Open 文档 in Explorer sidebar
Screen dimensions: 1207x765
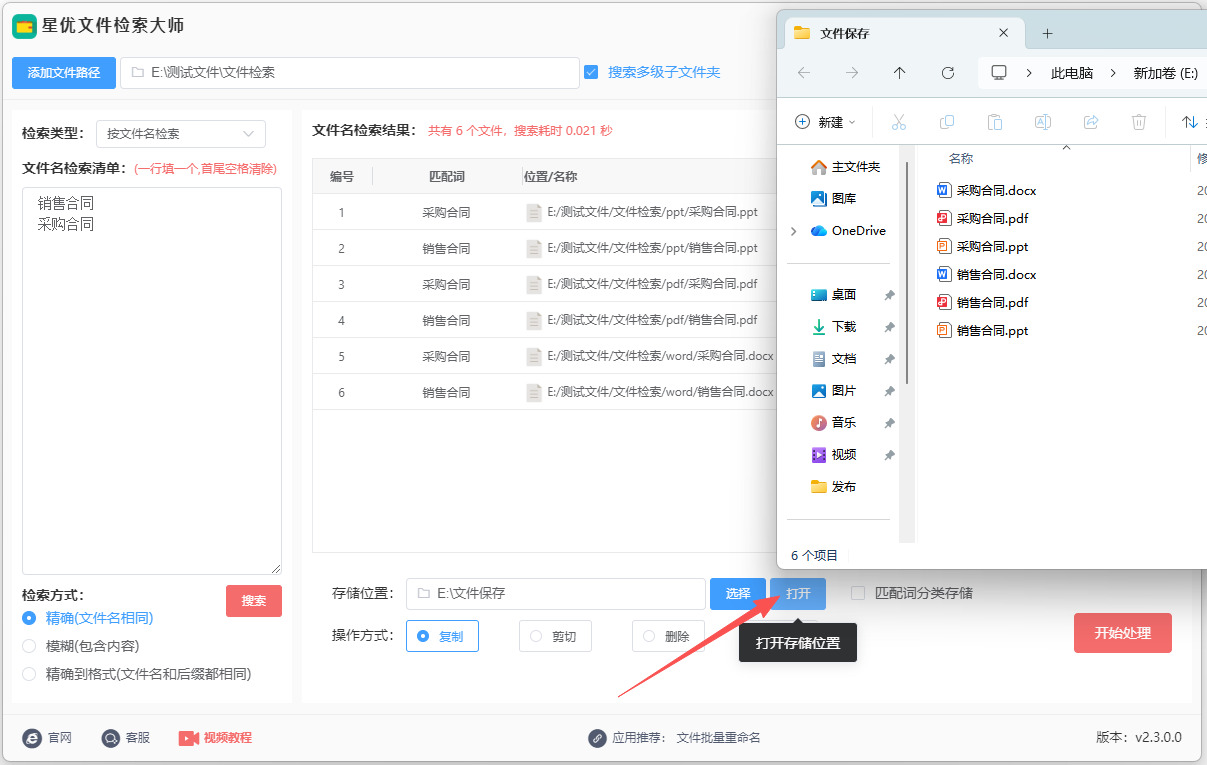(x=834, y=359)
